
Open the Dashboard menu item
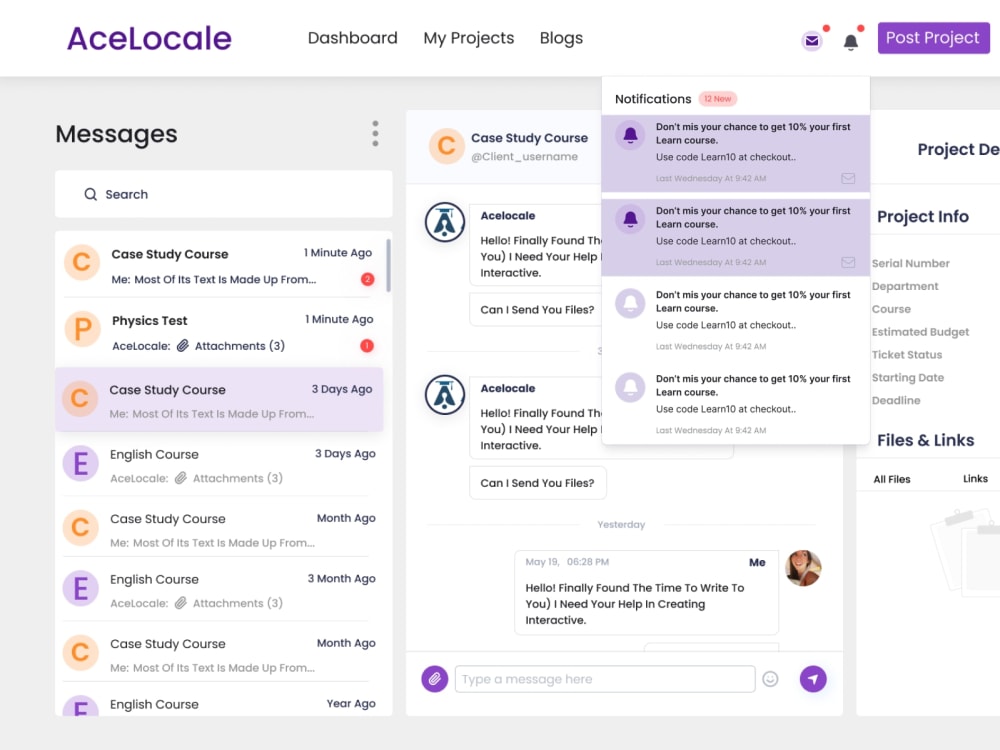[x=353, y=38]
